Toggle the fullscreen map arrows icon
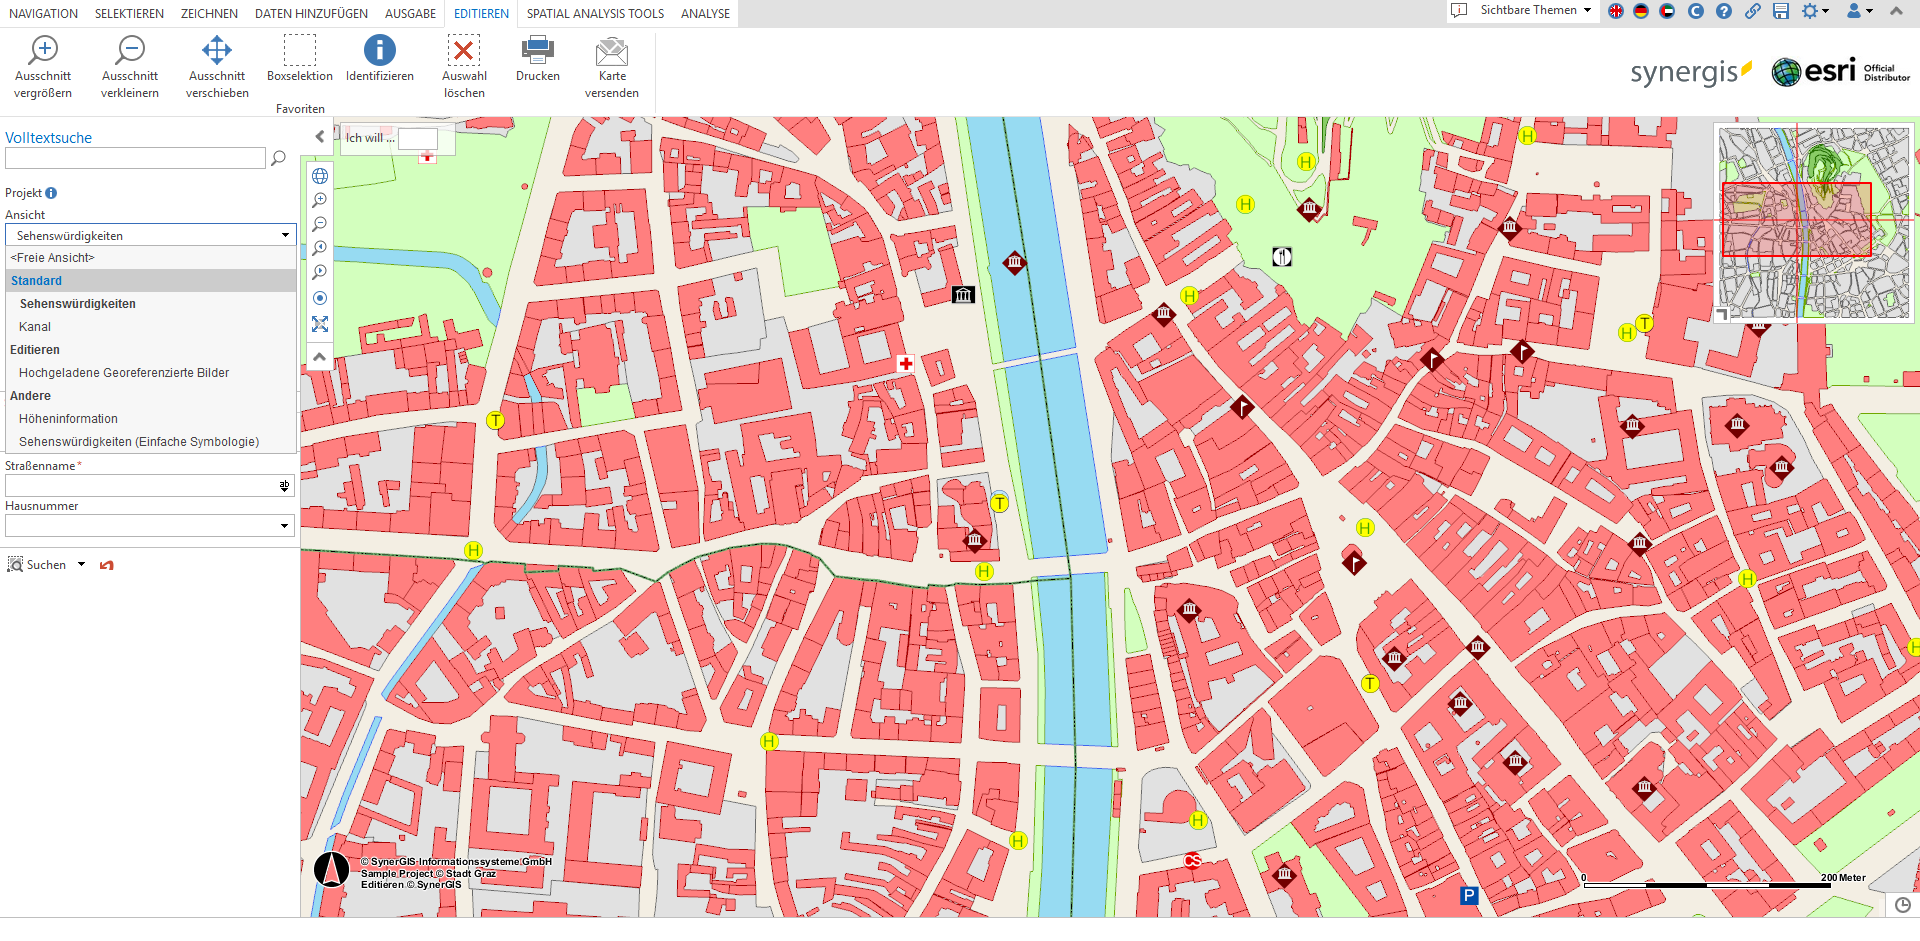 [320, 324]
